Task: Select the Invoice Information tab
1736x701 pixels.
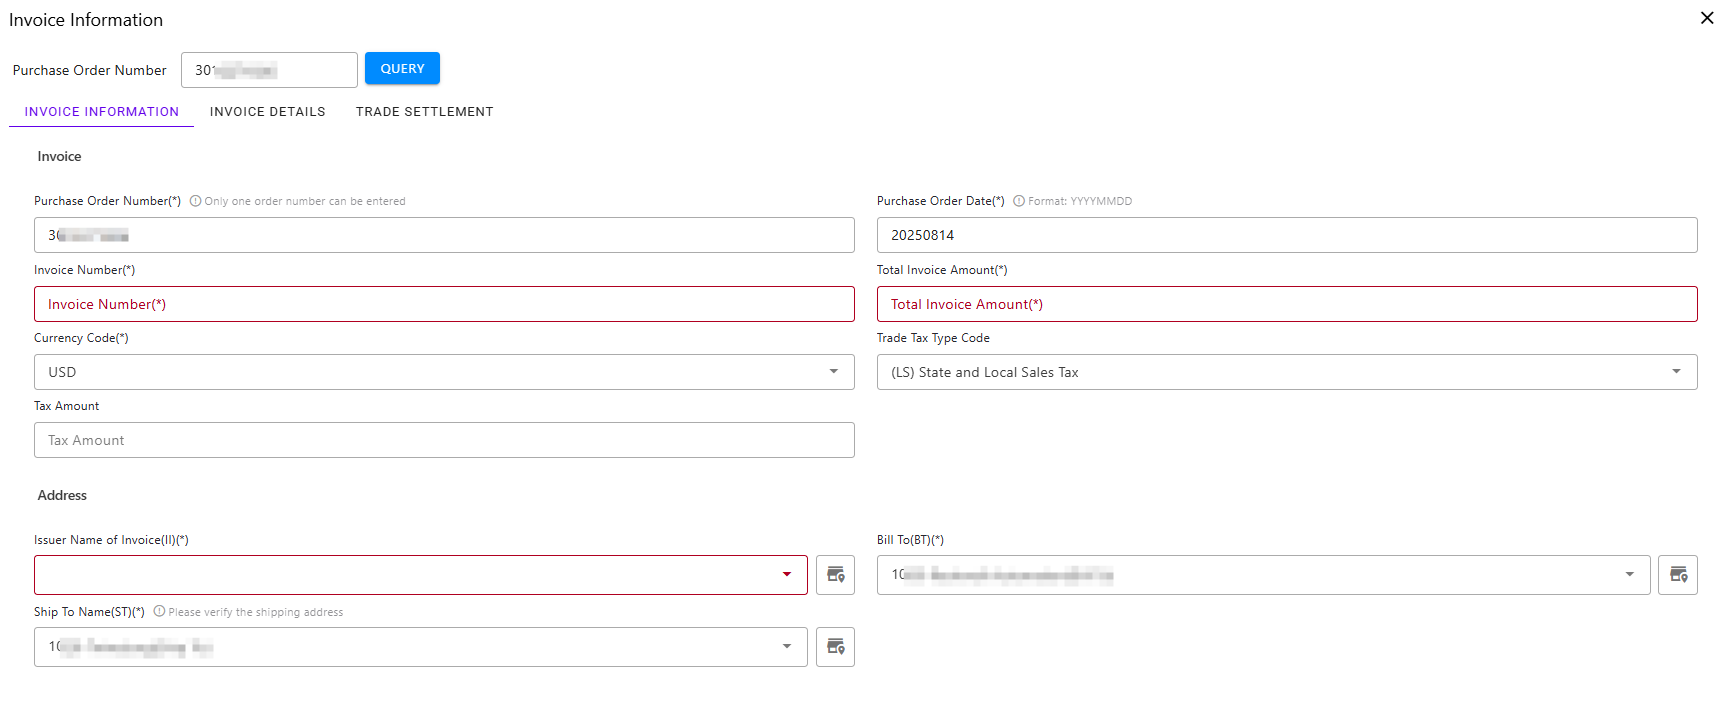Action: [x=102, y=112]
